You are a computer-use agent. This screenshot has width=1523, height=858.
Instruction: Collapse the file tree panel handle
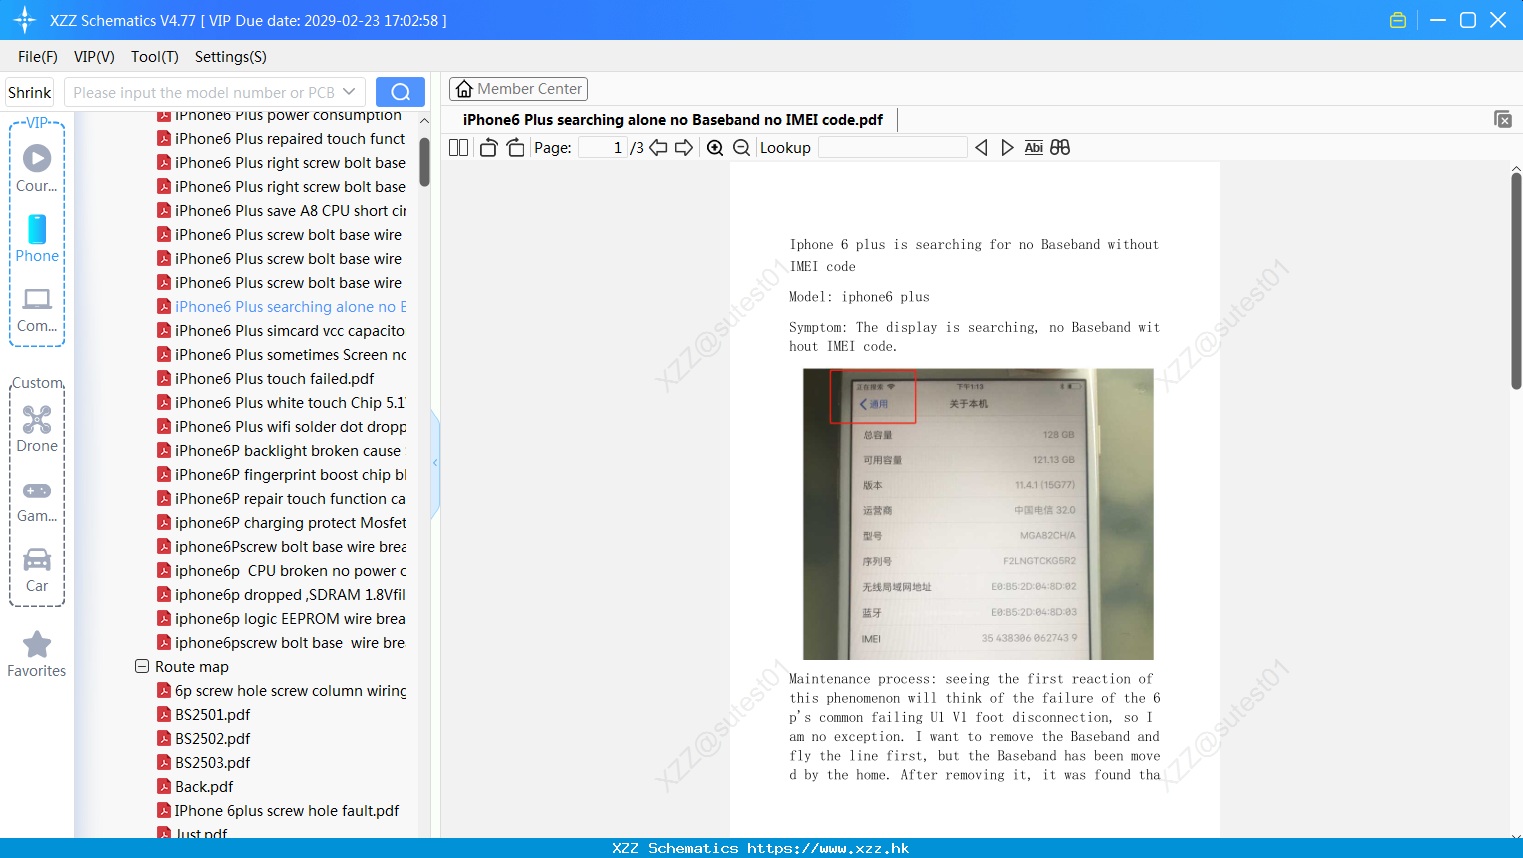435,463
